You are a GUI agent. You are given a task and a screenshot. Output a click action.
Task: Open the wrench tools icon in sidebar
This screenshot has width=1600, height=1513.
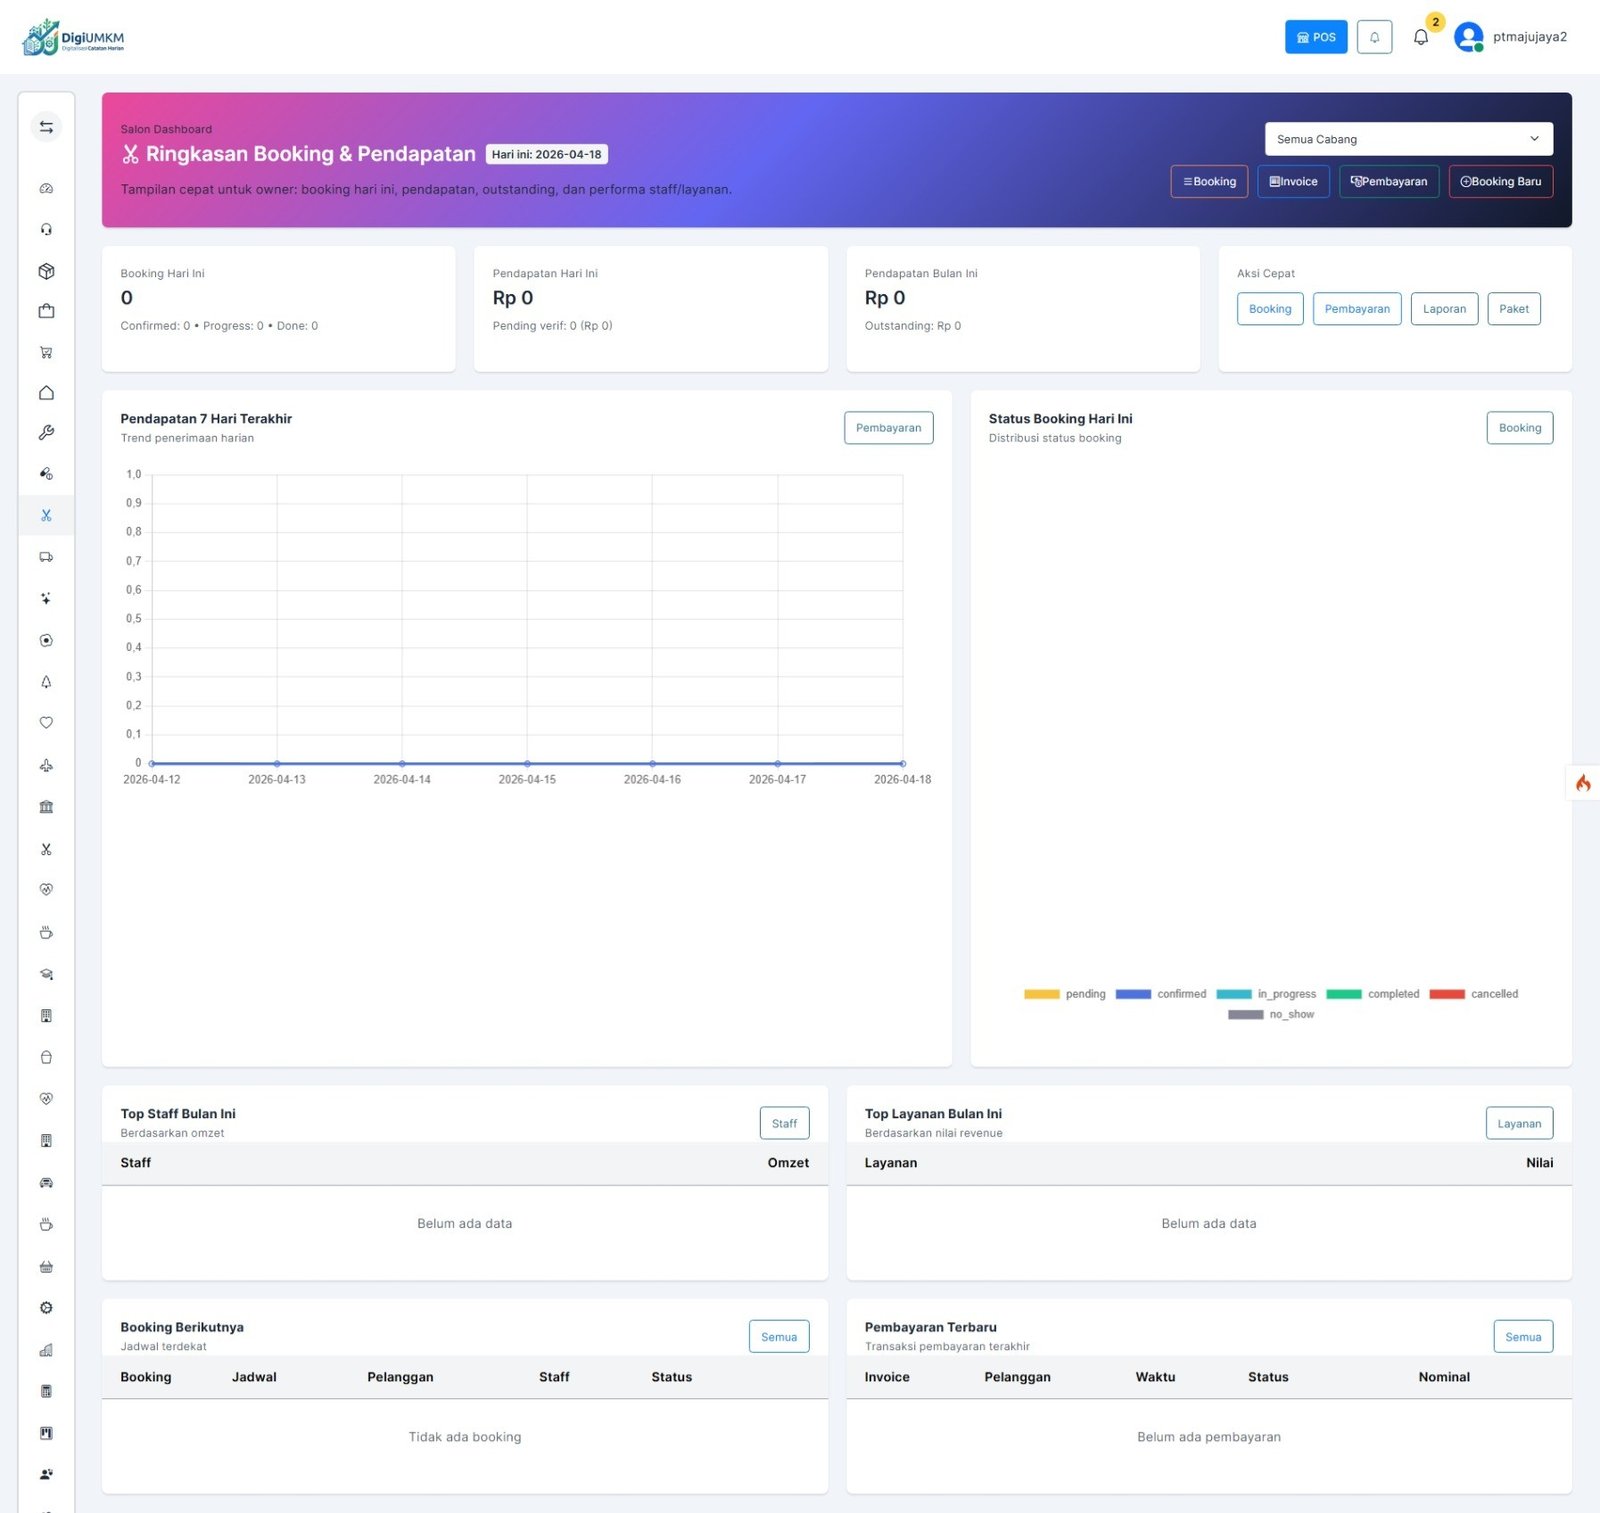click(46, 433)
